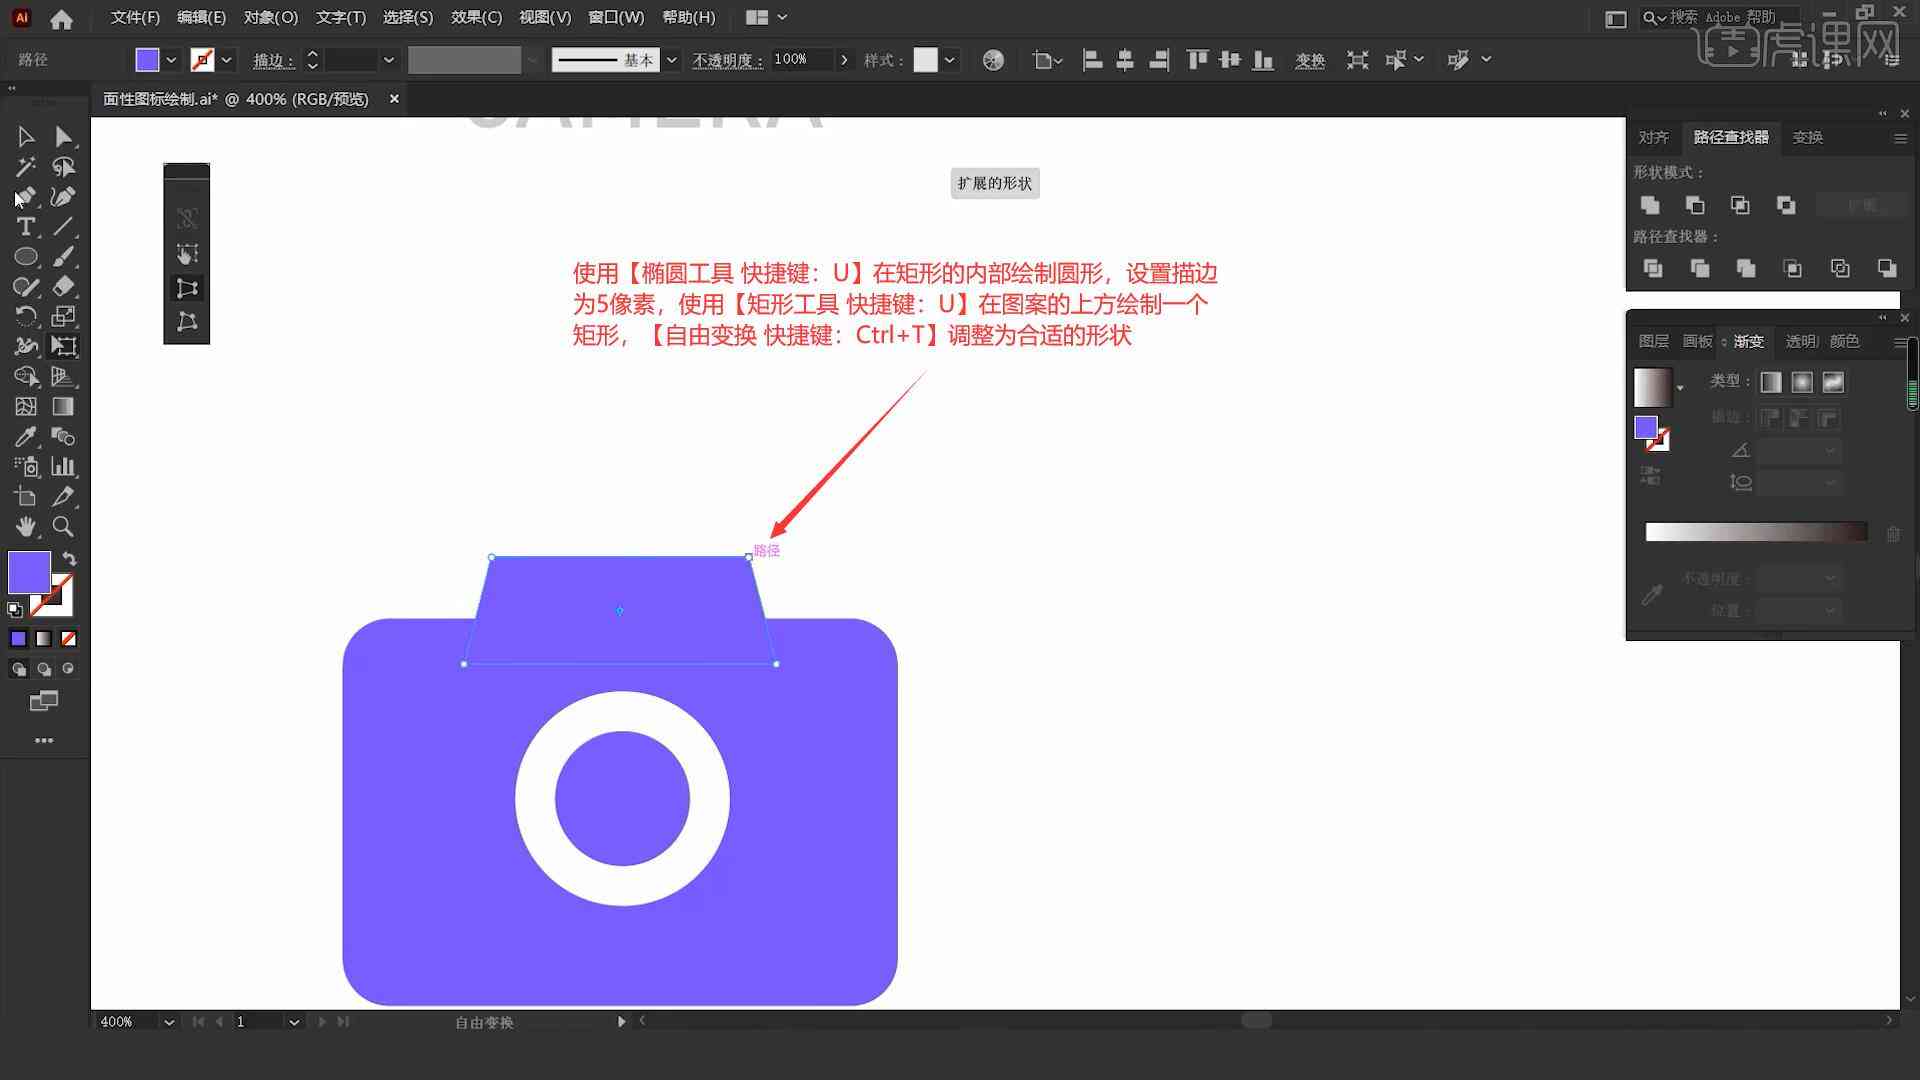Select the Rotate tool

(25, 316)
